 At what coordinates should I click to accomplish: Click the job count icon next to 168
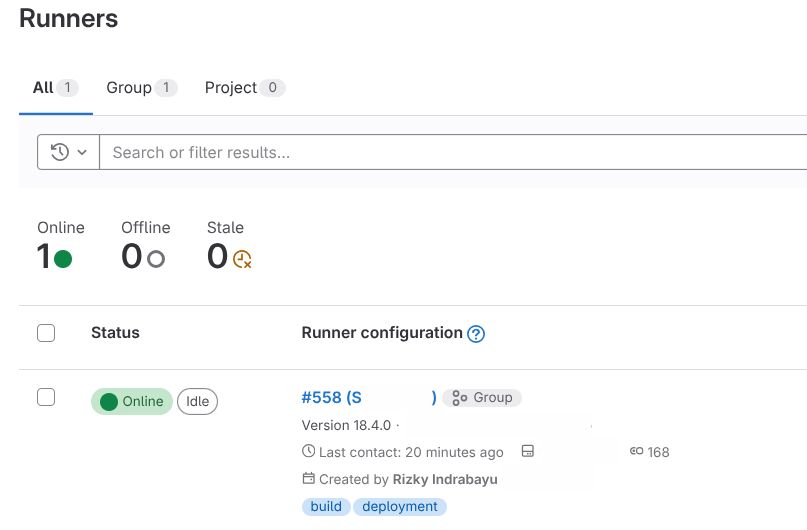pyautogui.click(x=636, y=452)
